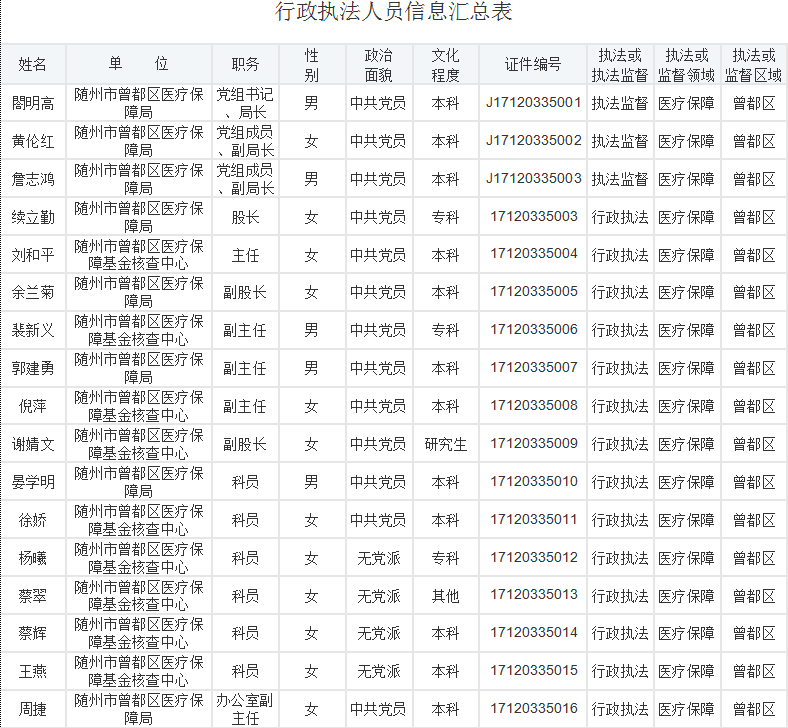Viewport: 788px width, 728px height.
Task: Select the name cell 余兰菊
Action: coord(33,292)
